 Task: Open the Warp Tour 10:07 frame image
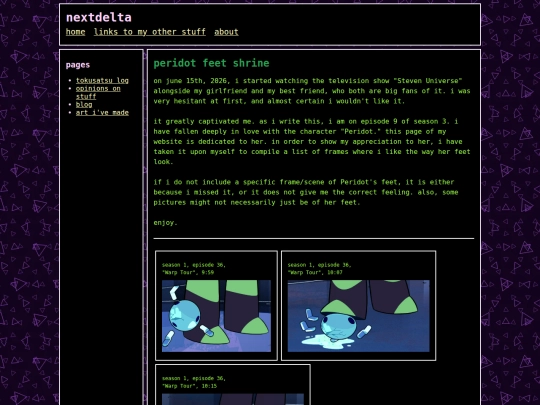(x=359, y=316)
